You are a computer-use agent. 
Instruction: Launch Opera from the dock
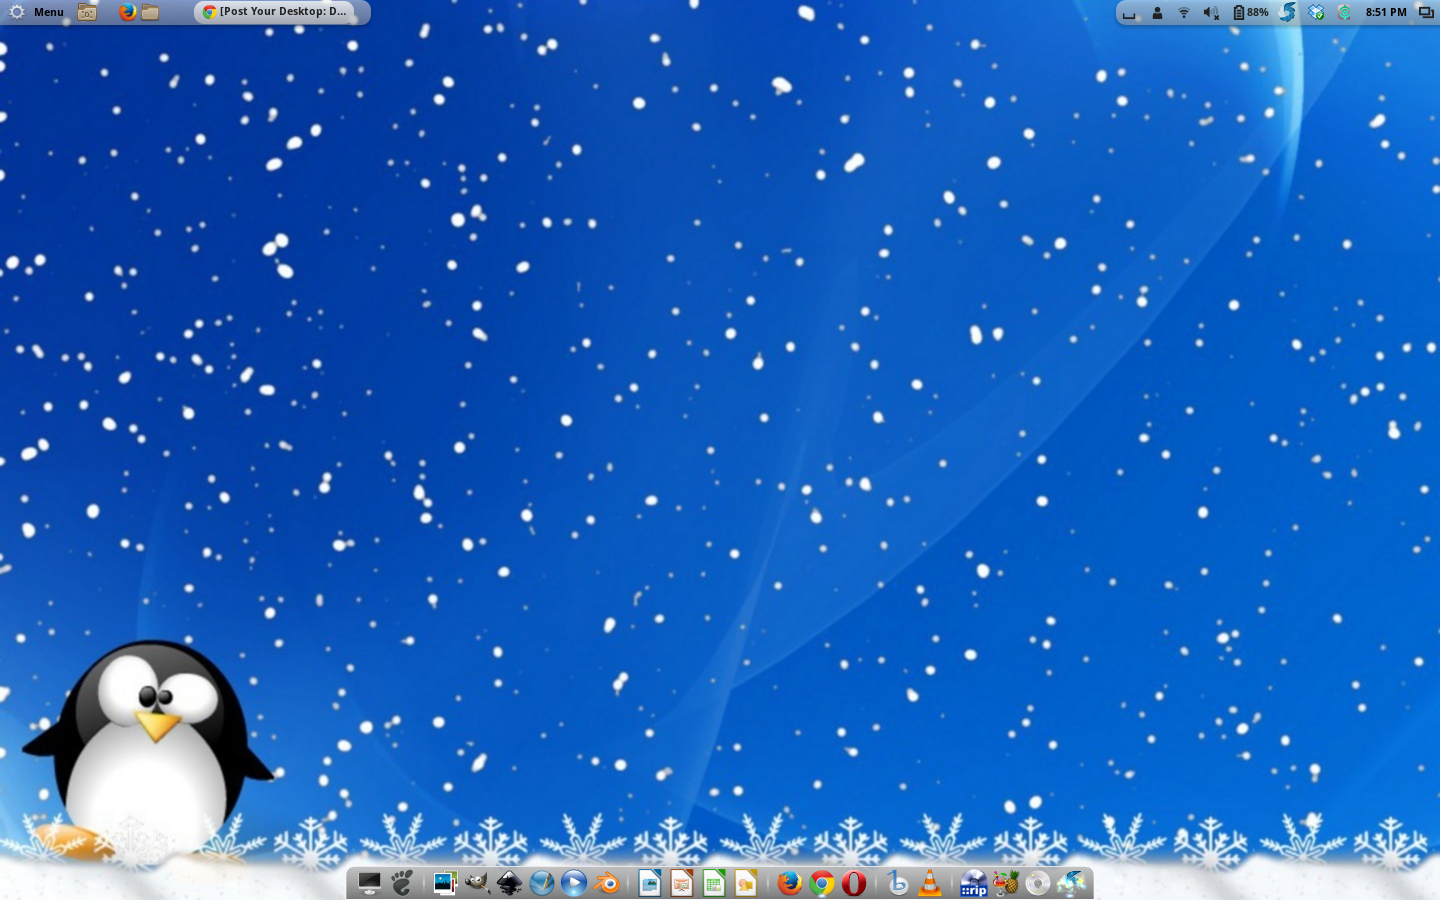click(854, 883)
